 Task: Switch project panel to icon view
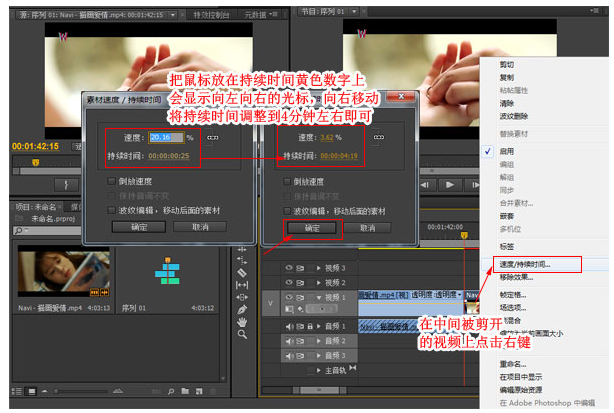[32, 391]
